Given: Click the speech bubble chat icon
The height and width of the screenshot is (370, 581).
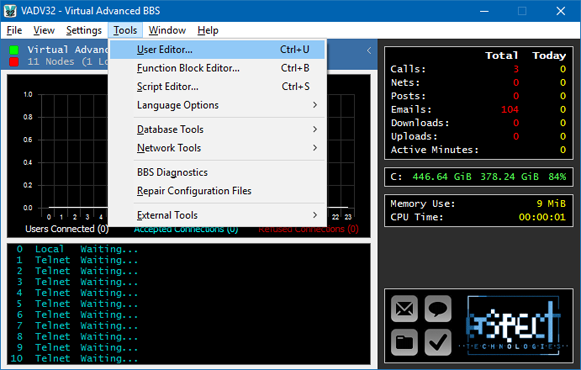Looking at the screenshot, I should click(x=438, y=309).
